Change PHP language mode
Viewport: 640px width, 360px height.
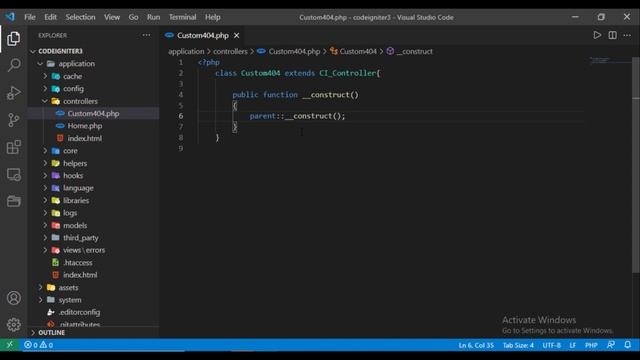(x=591, y=345)
